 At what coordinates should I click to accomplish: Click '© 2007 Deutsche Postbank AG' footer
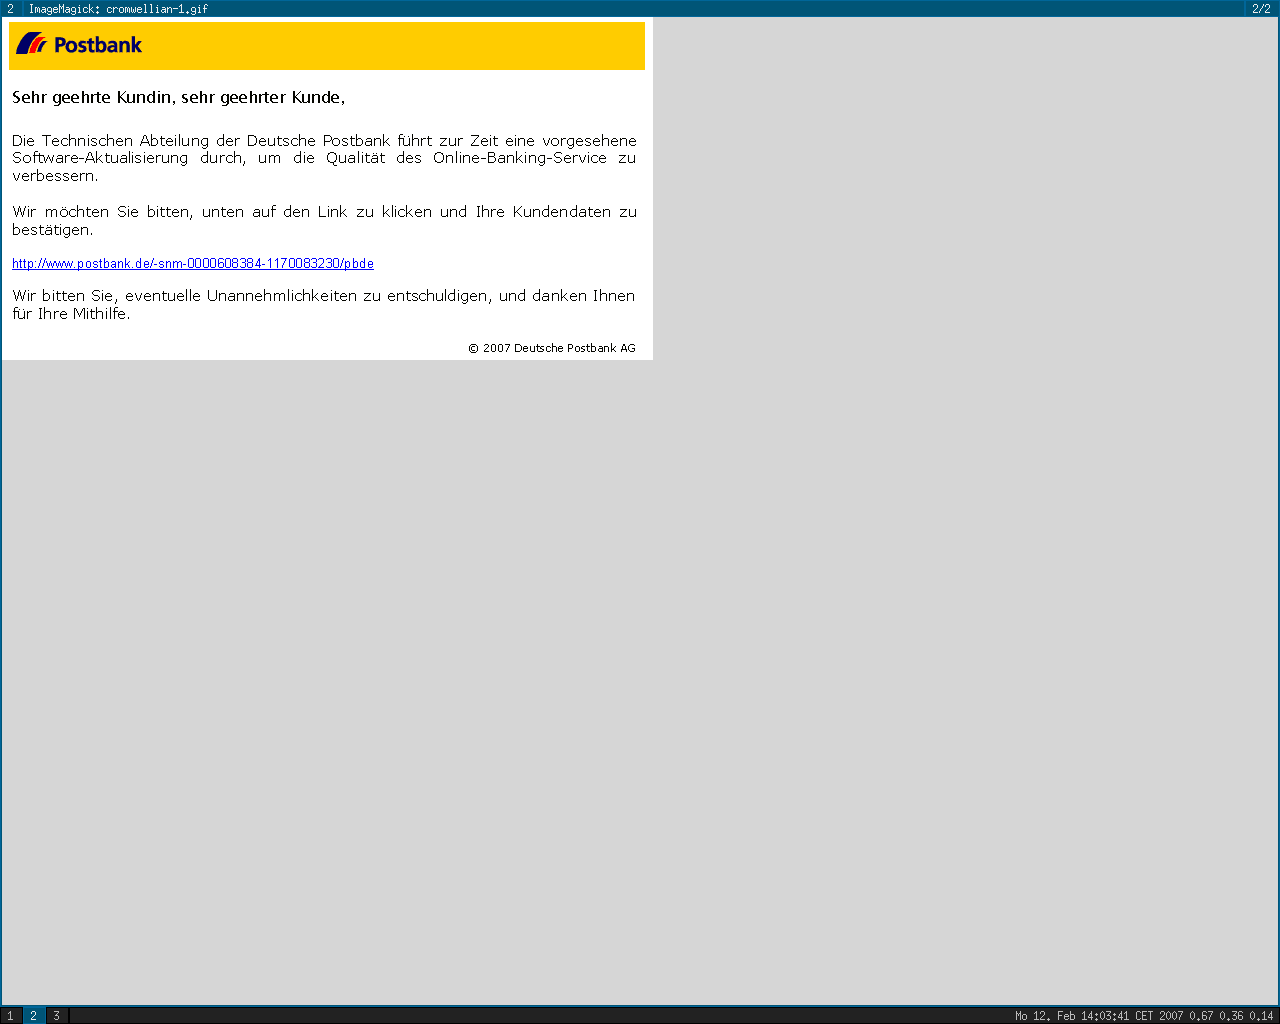click(x=552, y=348)
